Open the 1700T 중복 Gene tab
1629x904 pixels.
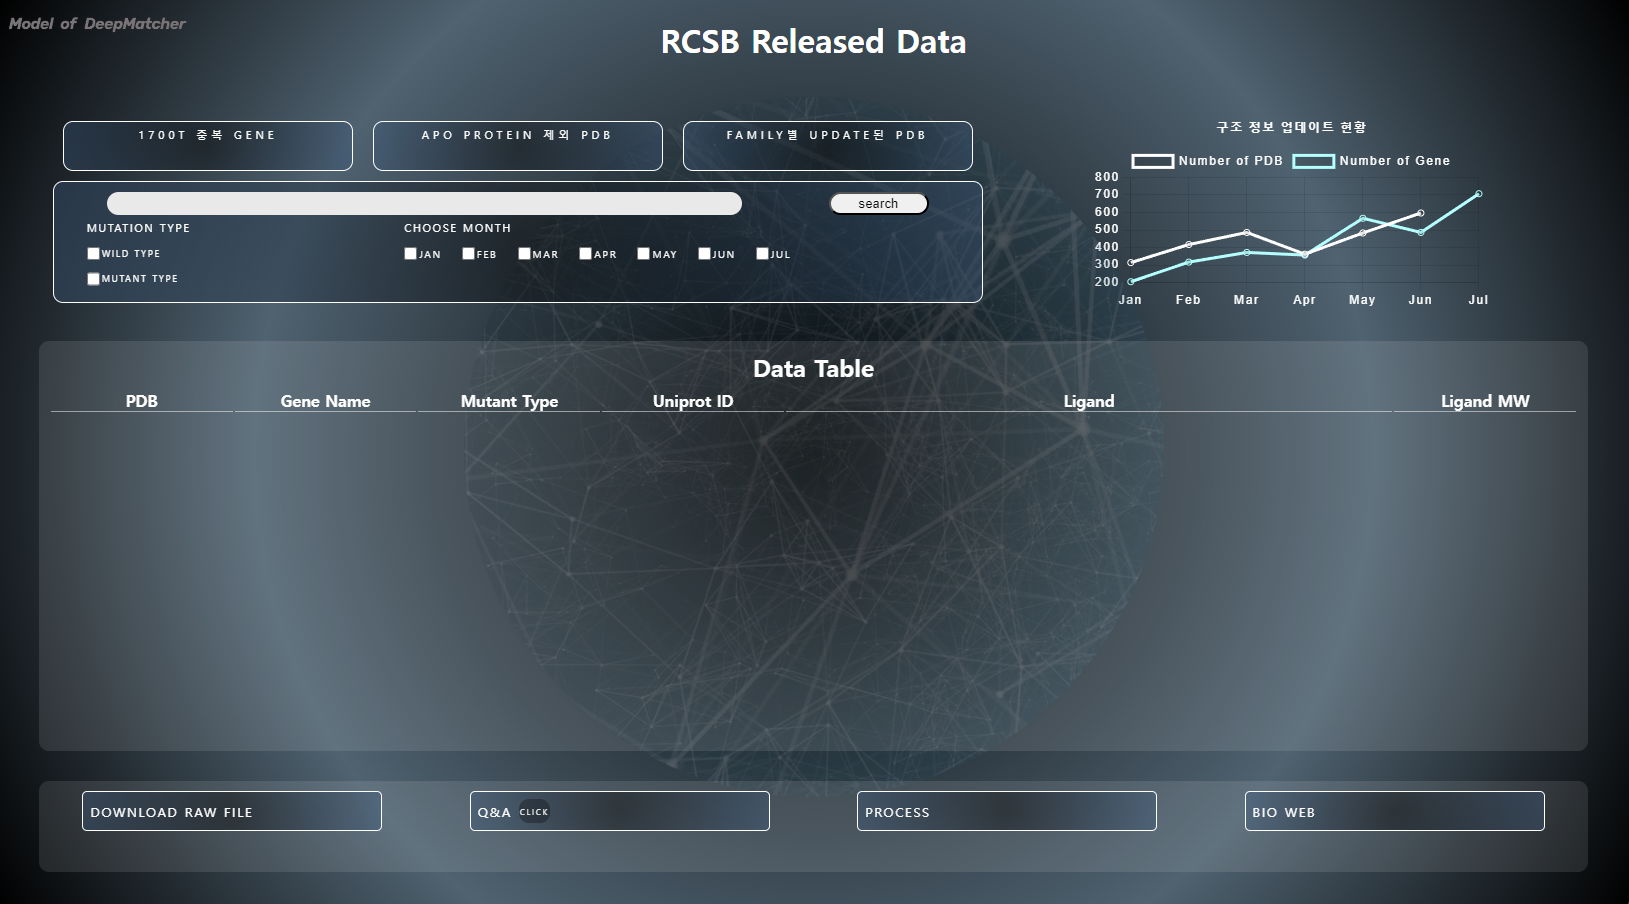pos(208,146)
